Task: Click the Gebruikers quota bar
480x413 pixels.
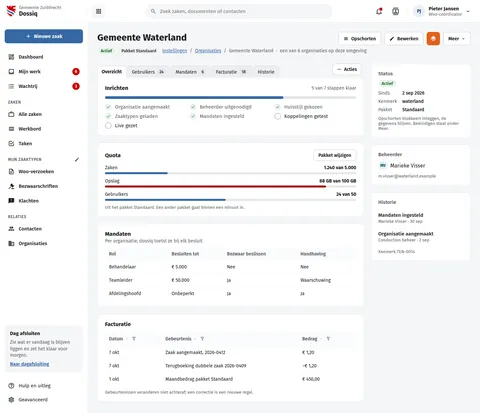Action: coord(230,200)
